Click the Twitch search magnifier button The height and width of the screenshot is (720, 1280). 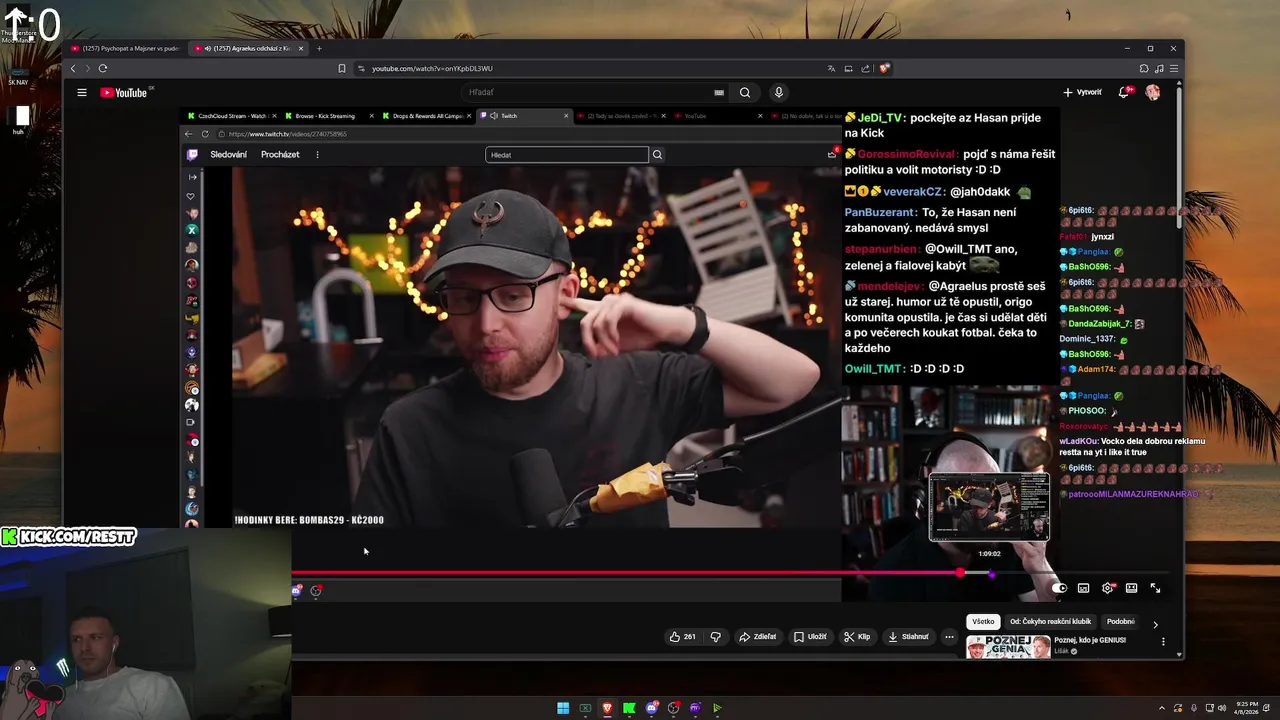pyautogui.click(x=657, y=155)
